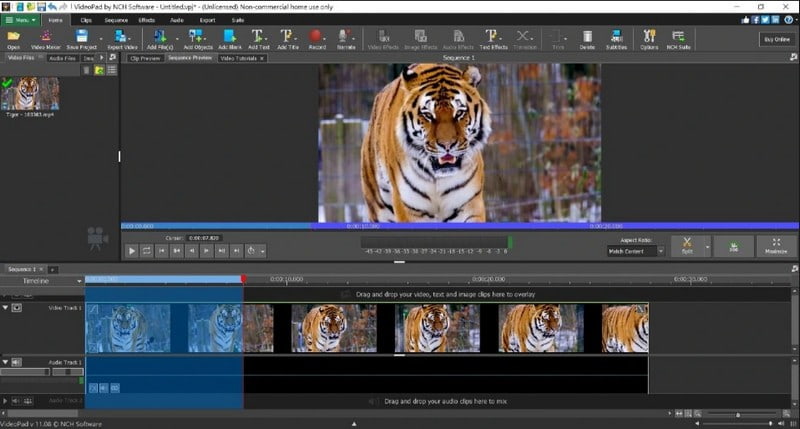Click the LinkedIn share icon

coord(775,20)
